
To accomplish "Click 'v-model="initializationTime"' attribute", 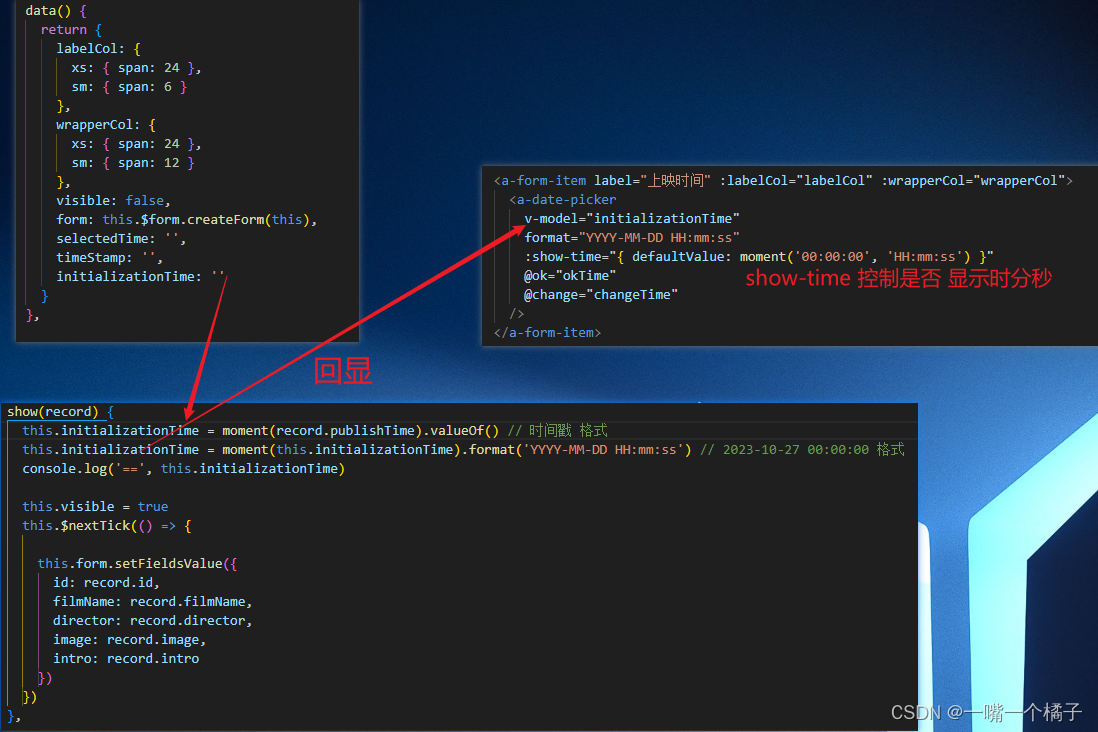I will [632, 219].
